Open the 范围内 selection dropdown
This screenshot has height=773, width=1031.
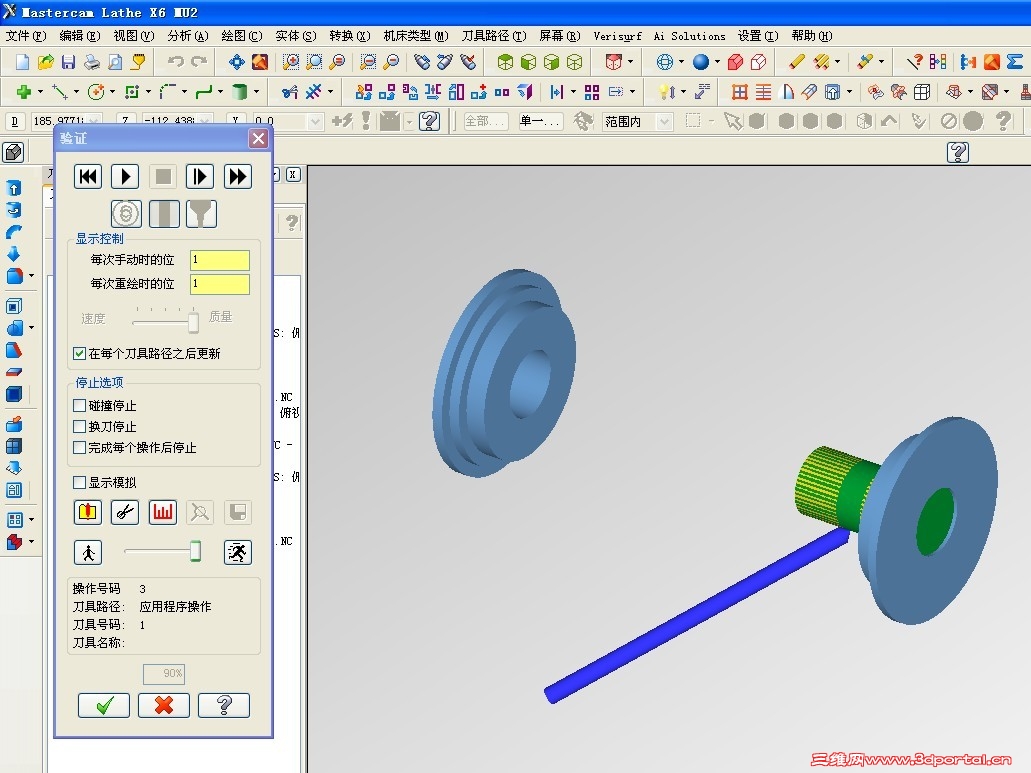click(x=665, y=122)
